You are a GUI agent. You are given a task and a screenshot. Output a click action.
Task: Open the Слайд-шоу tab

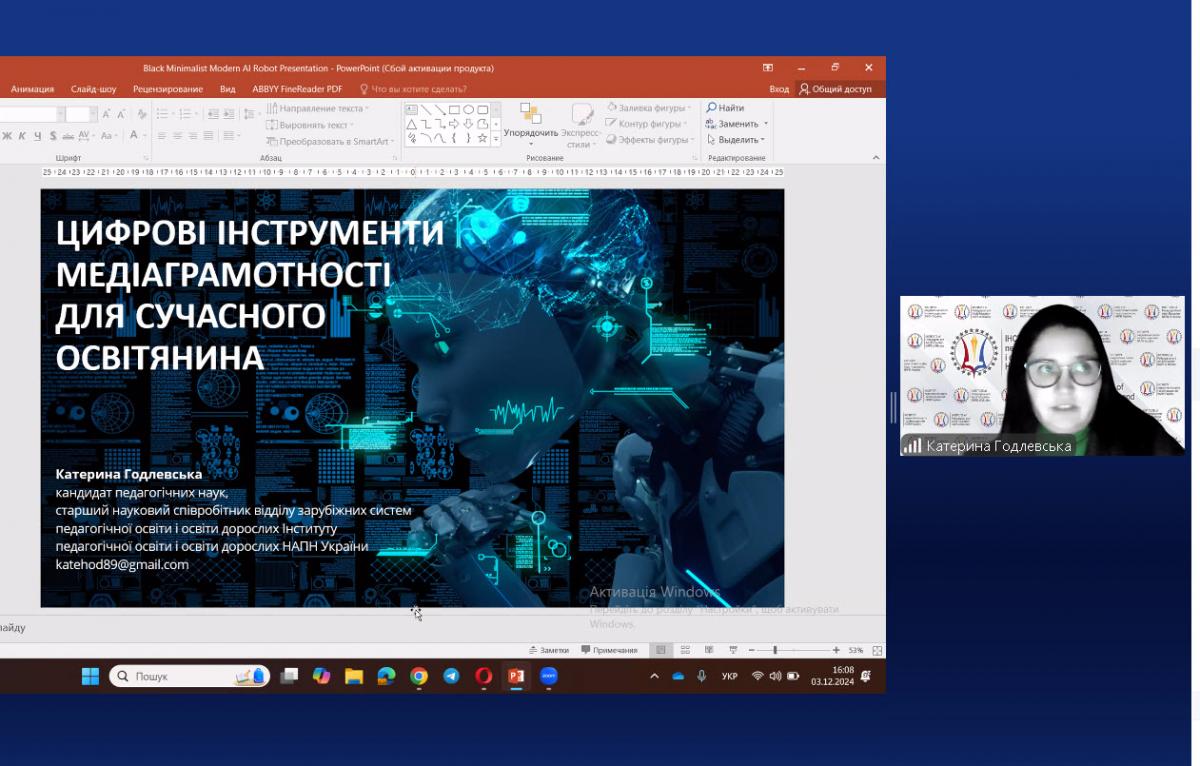pos(93,89)
